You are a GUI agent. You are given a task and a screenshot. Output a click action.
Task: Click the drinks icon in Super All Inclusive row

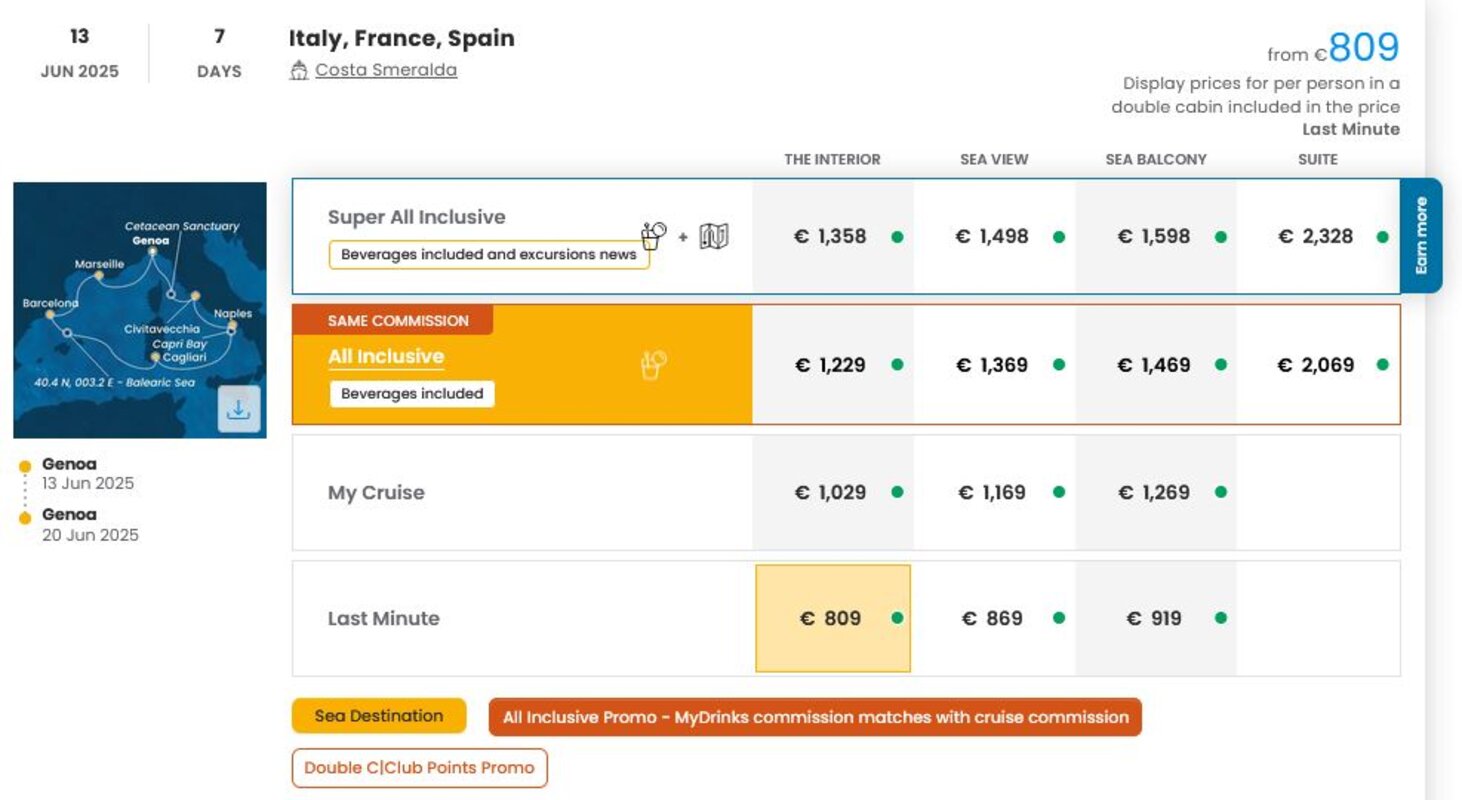point(653,236)
